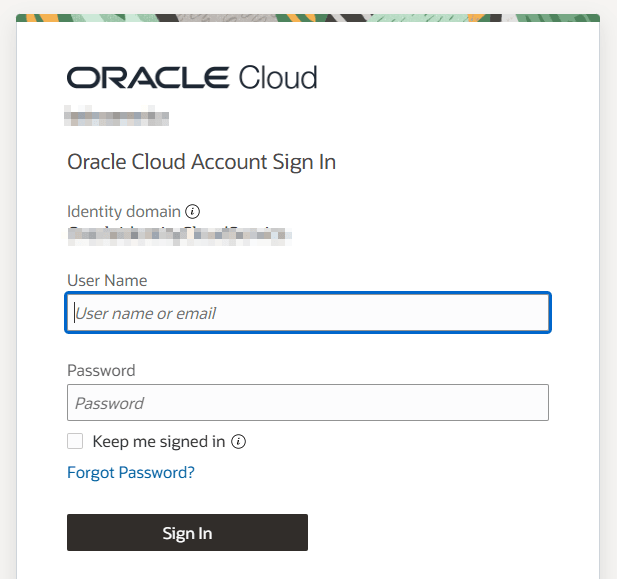This screenshot has height=579, width=617.
Task: Click the info icon beside Keep me signed in
Action: [x=238, y=442]
